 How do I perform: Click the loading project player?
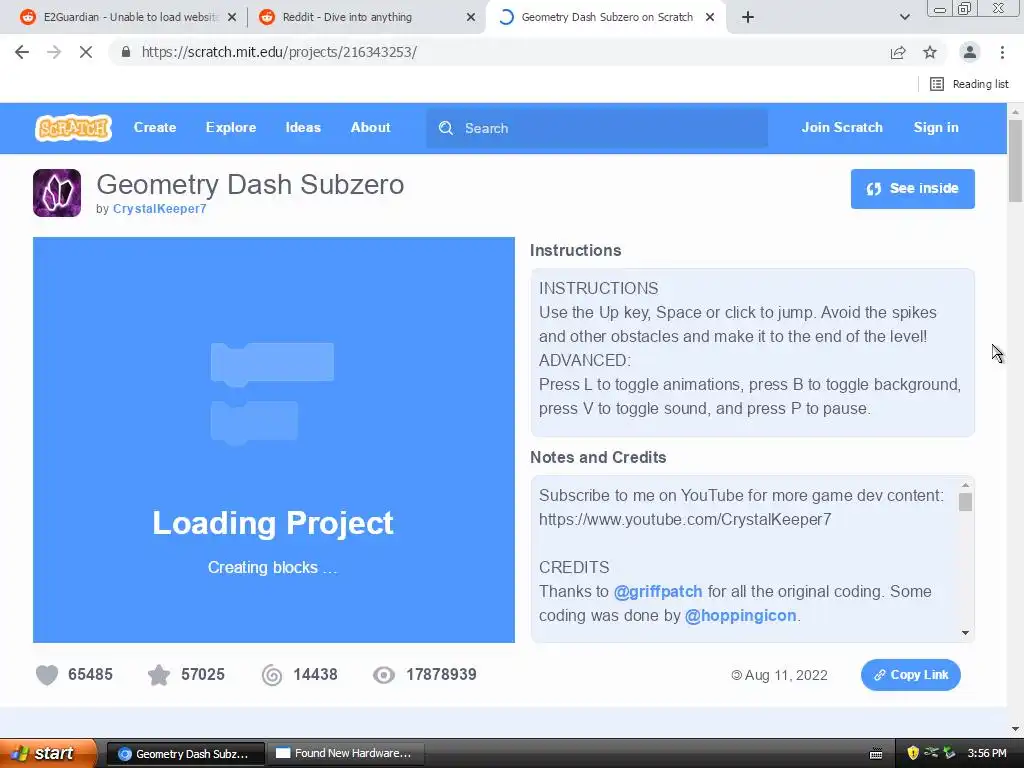[274, 440]
